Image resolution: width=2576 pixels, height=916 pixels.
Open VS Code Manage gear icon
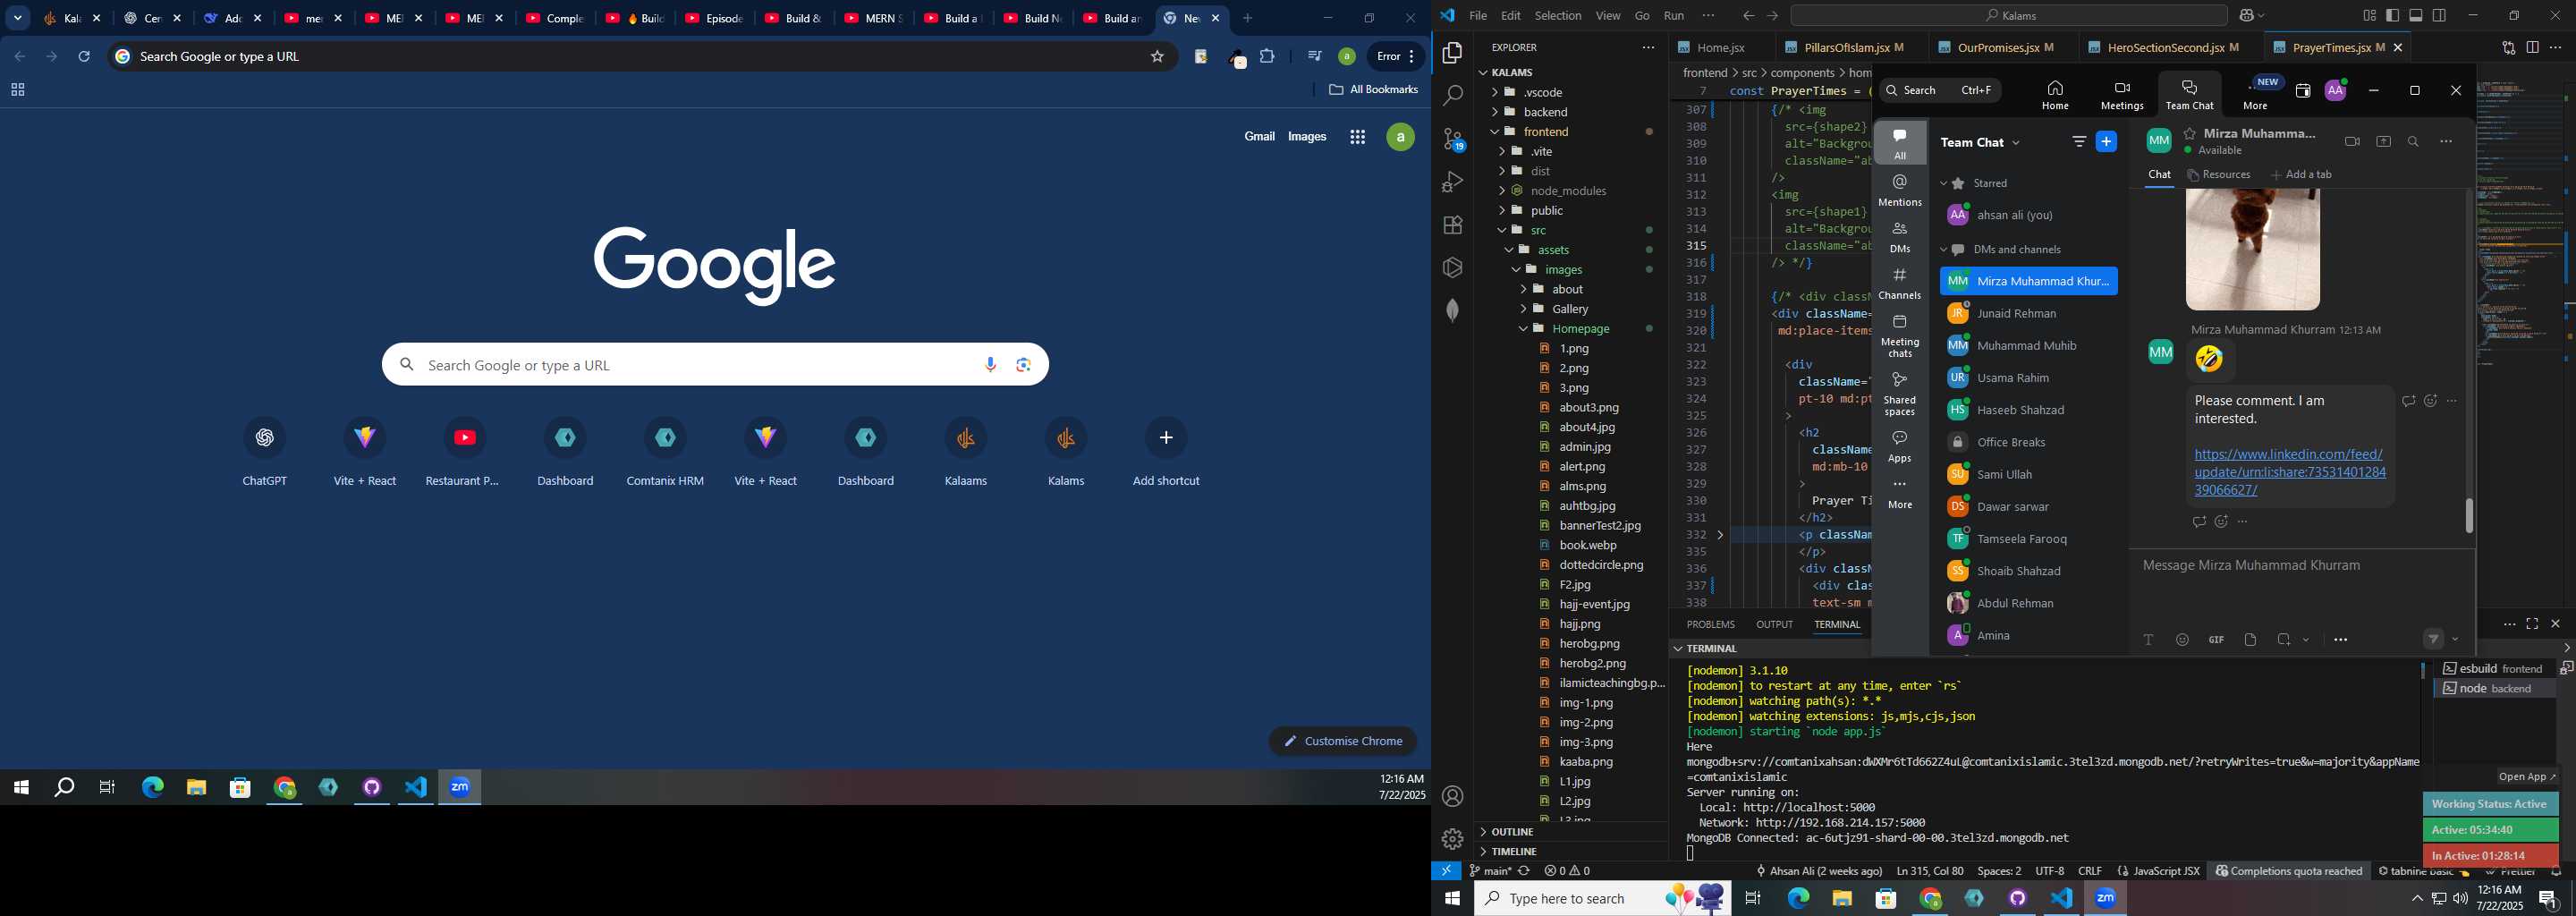coord(1453,840)
